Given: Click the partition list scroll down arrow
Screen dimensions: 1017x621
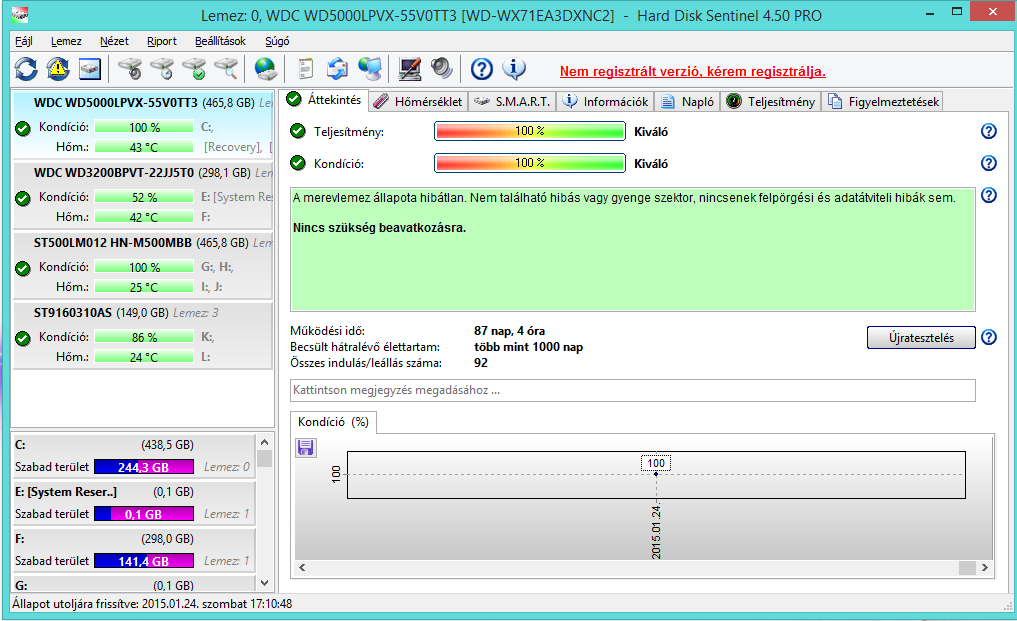Looking at the screenshot, I should tap(264, 583).
